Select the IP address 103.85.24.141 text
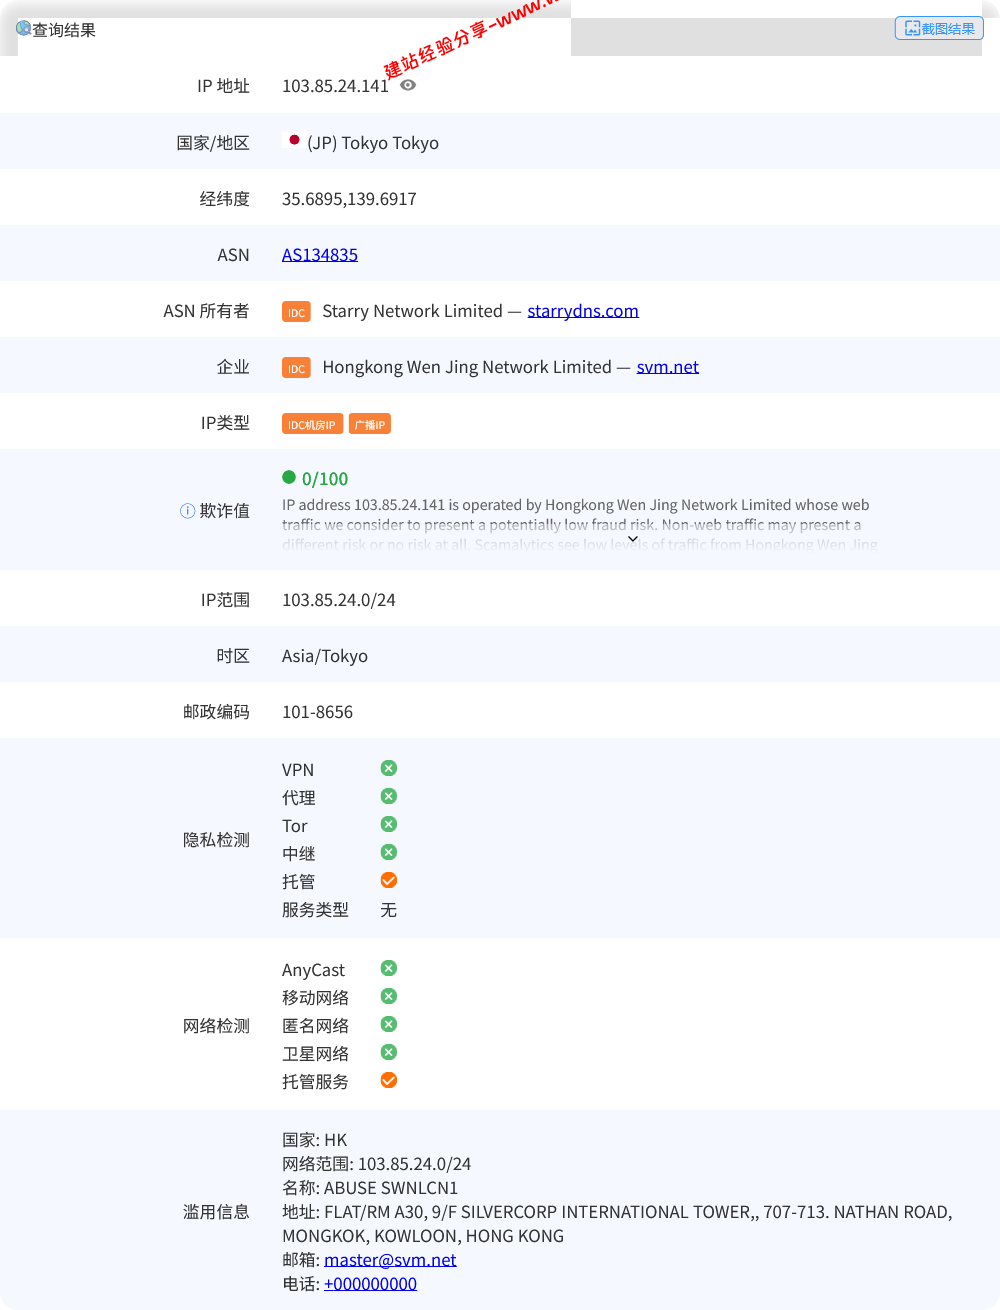The height and width of the screenshot is (1310, 1000). (x=335, y=86)
